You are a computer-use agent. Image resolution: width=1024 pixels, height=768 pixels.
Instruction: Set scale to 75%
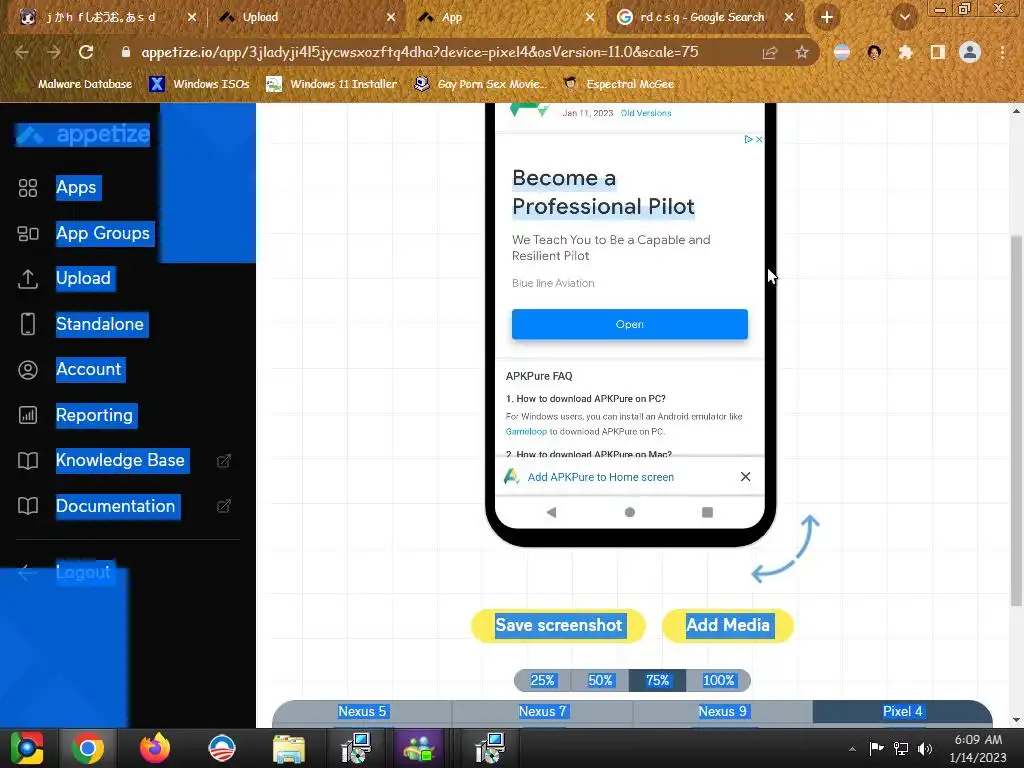pos(657,680)
